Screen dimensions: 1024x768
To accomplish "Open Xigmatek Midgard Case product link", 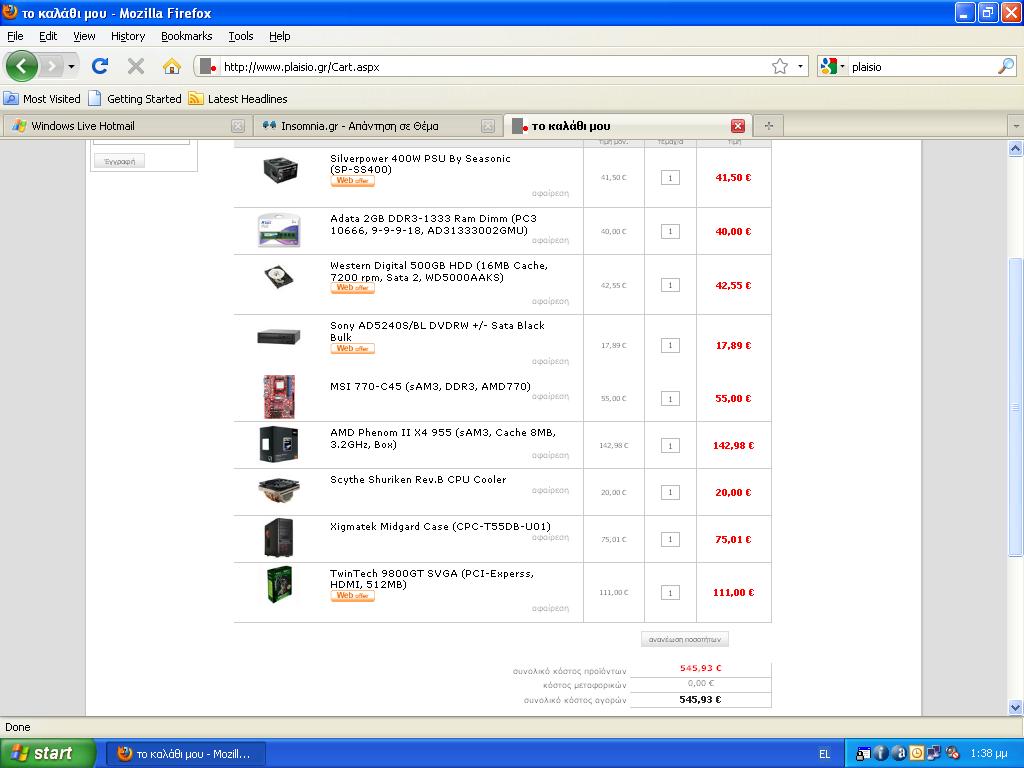I will (440, 526).
